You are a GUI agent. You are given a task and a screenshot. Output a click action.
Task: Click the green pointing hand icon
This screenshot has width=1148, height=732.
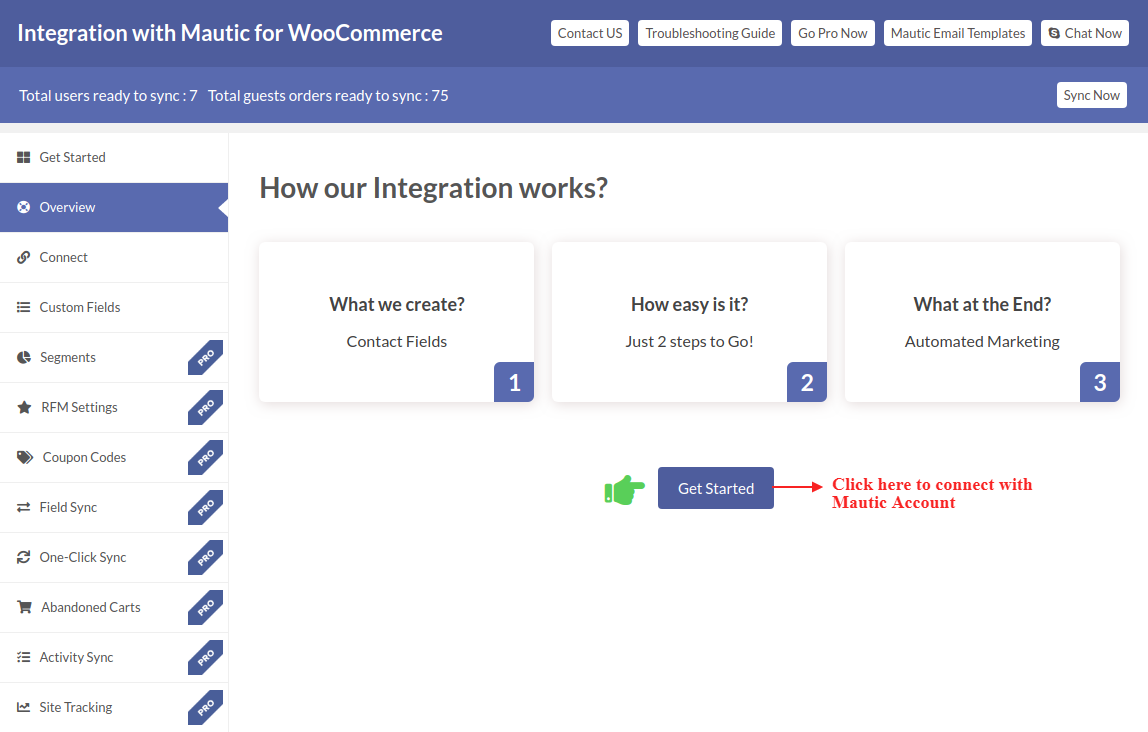coord(625,490)
